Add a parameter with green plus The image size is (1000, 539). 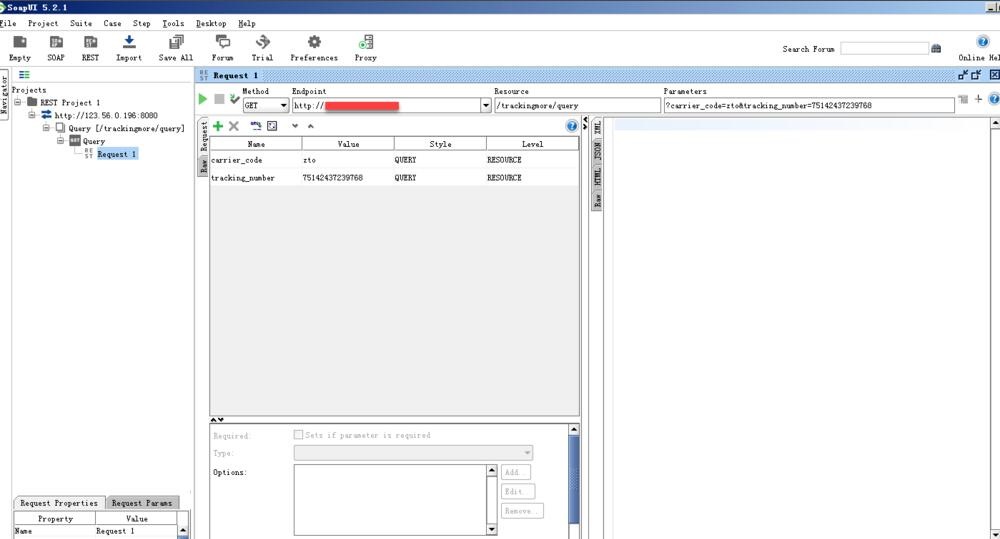[x=218, y=126]
